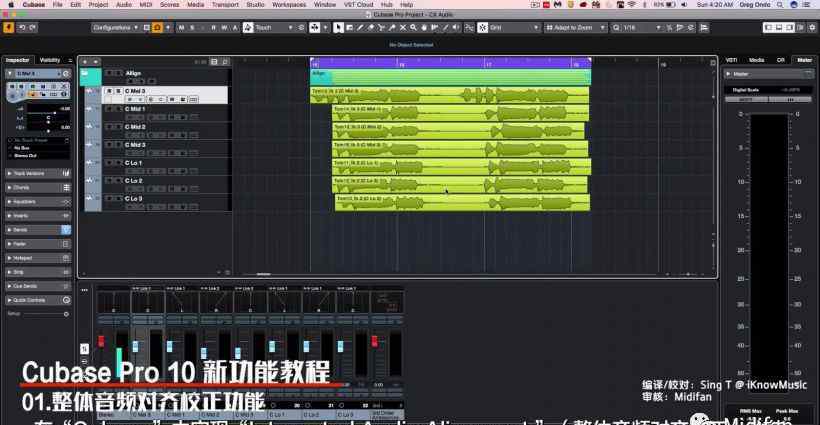This screenshot has width=820, height=425.
Task: Toggle Mute on the C Lo 3 track
Action: [x=109, y=199]
